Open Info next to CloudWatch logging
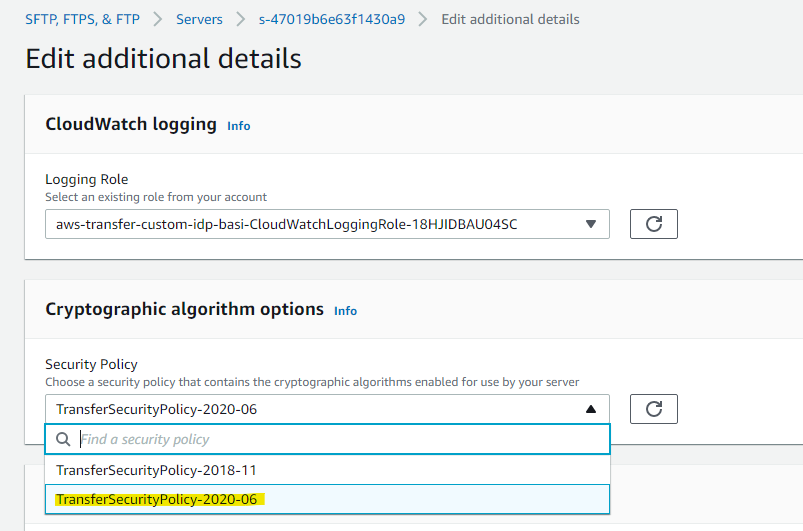The image size is (803, 531). [x=239, y=126]
